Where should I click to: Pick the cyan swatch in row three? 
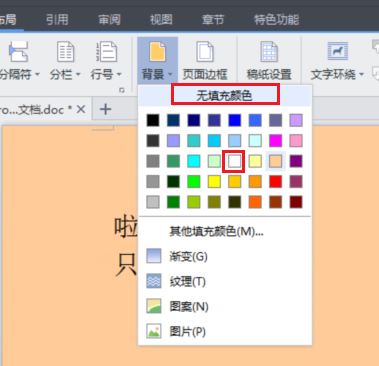pos(194,161)
